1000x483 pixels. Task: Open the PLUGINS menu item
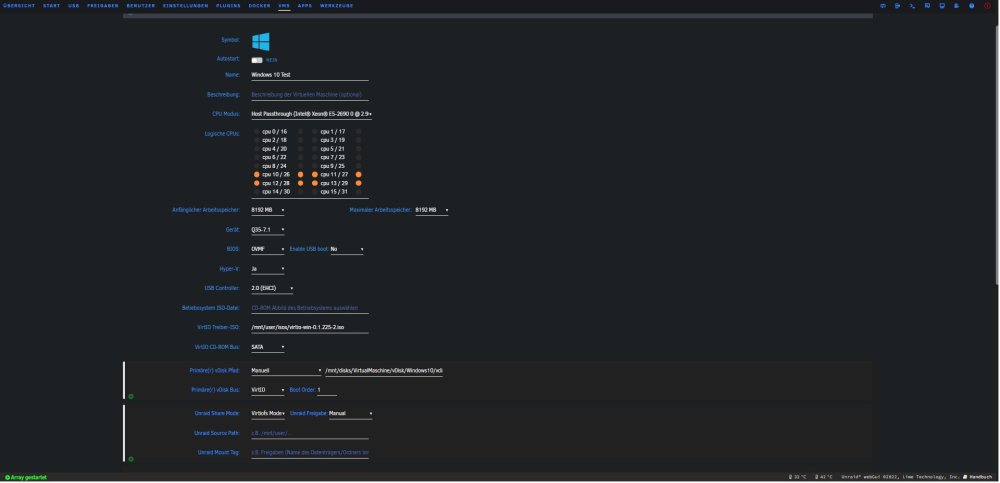click(228, 6)
